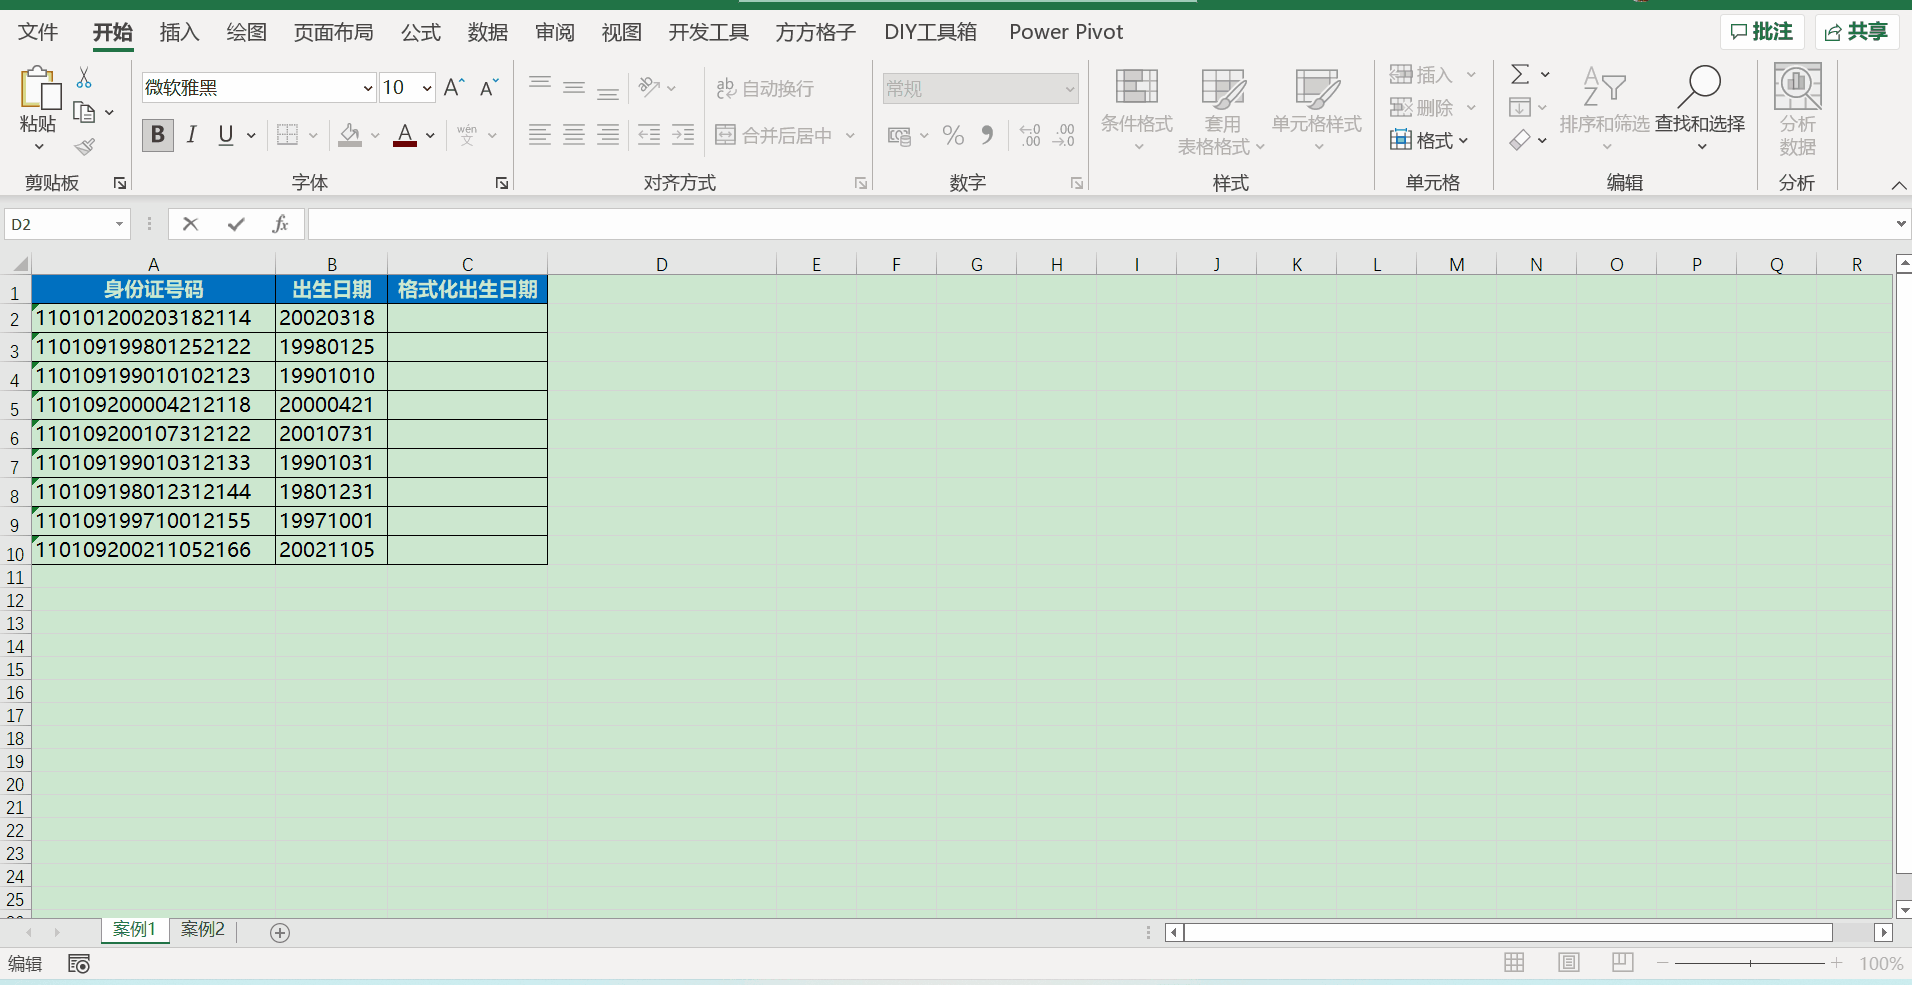Click the AutoSum sigma icon

tap(1520, 74)
